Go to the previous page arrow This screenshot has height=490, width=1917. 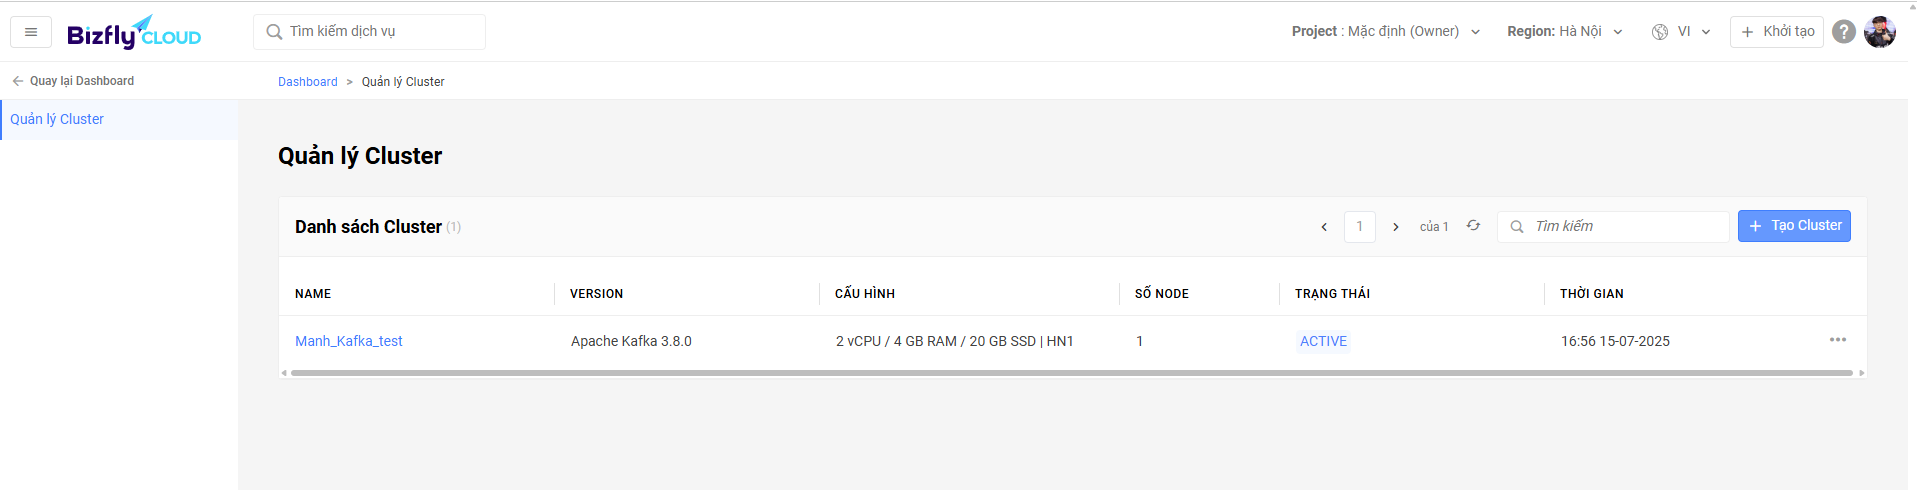click(1324, 227)
